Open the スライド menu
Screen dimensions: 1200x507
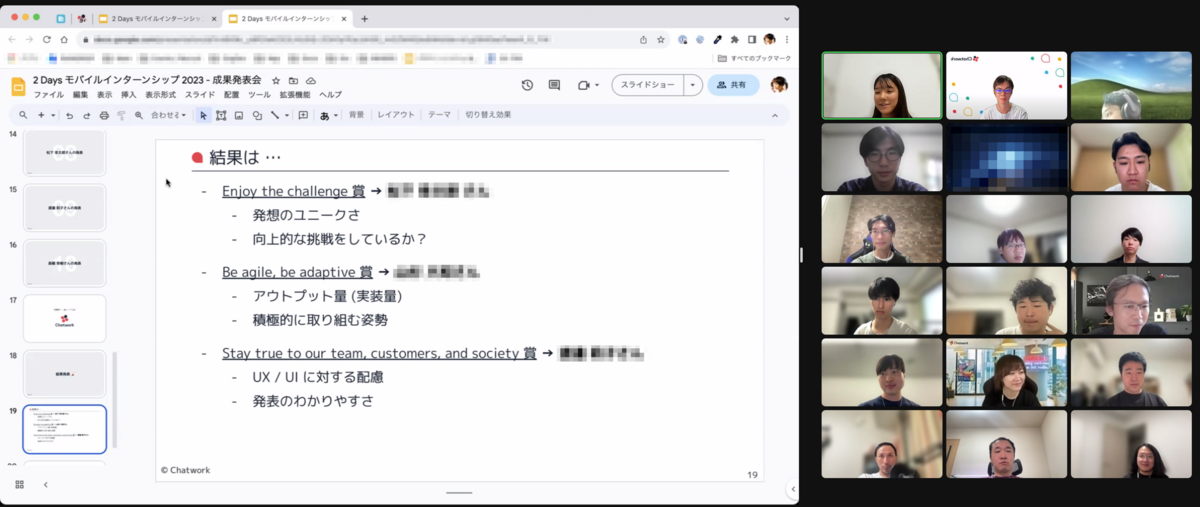200,95
